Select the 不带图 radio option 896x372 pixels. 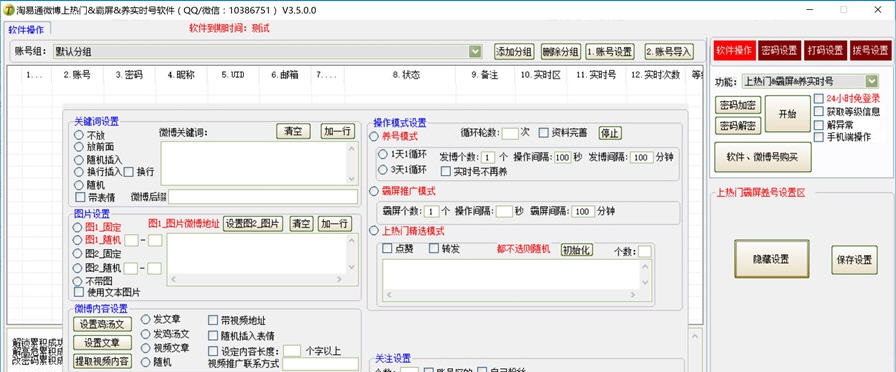(78, 281)
